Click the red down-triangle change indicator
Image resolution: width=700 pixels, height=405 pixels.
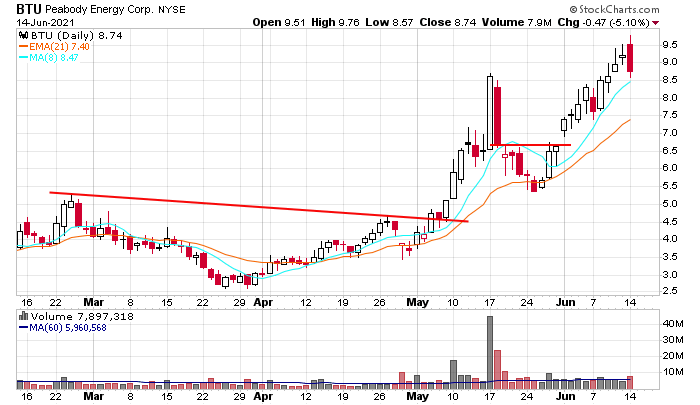pyautogui.click(x=655, y=23)
